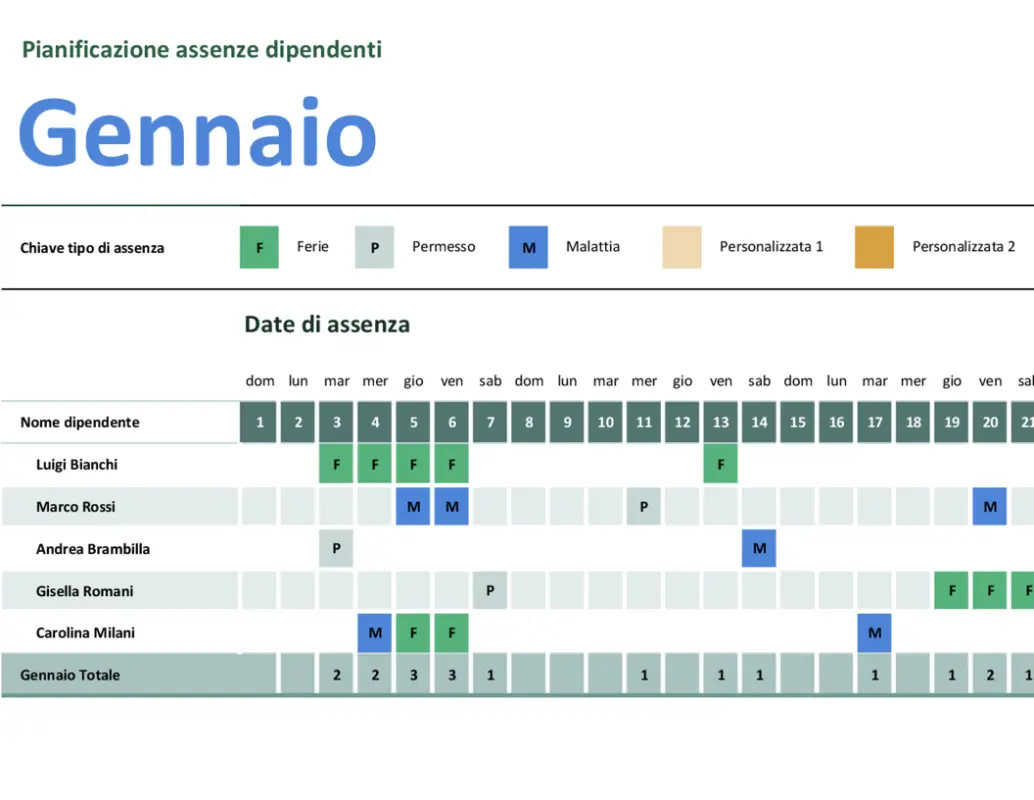Select the Luigi Bianchi name cell
The height and width of the screenshot is (800, 1034).
[119, 464]
